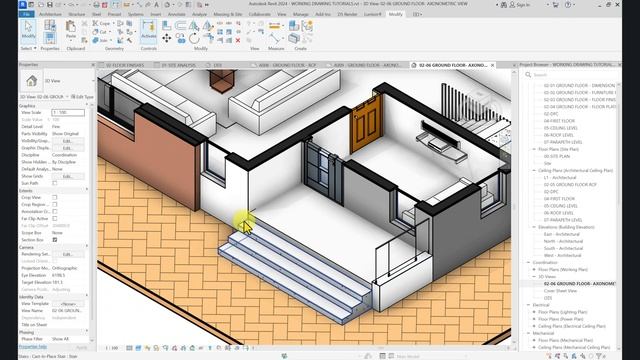Click the shopping cart icon in title bar
640x360 pixels.
click(x=556, y=5)
